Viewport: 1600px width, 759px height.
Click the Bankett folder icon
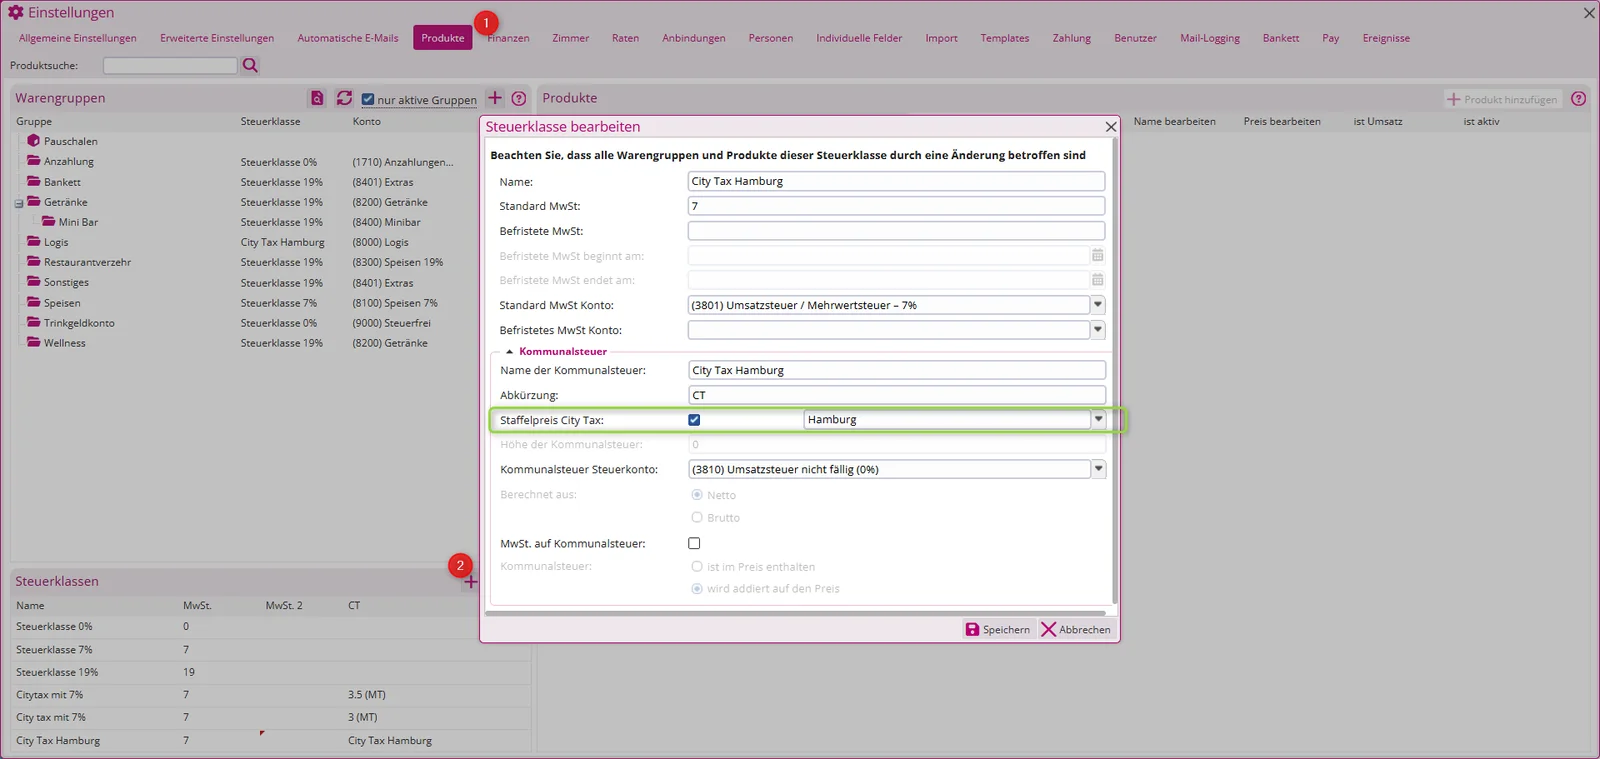[34, 181]
